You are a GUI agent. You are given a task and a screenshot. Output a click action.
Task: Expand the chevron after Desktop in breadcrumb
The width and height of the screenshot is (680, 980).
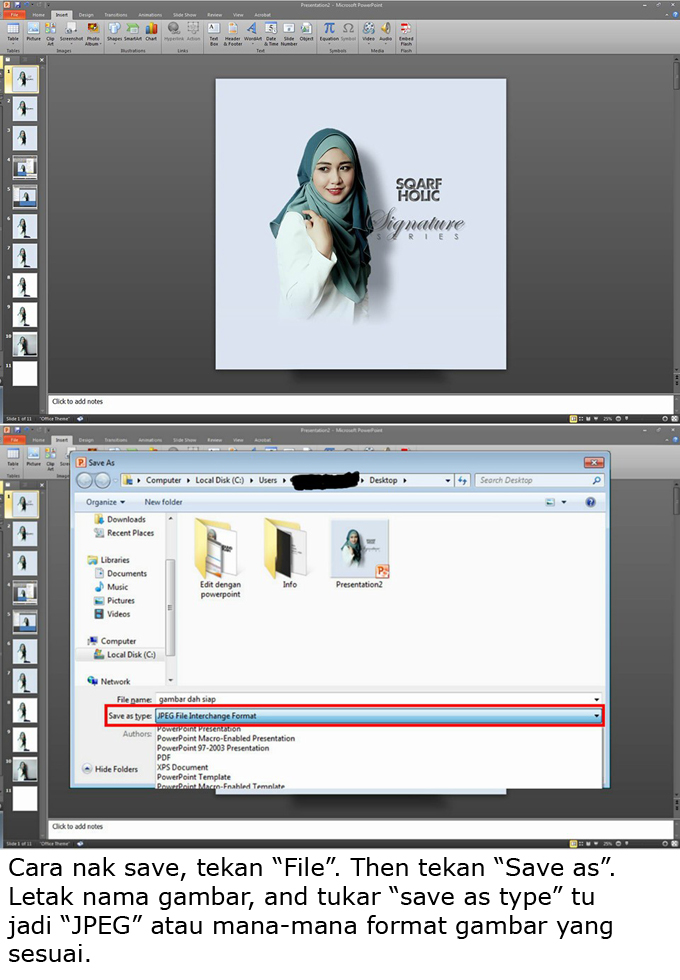tap(404, 480)
